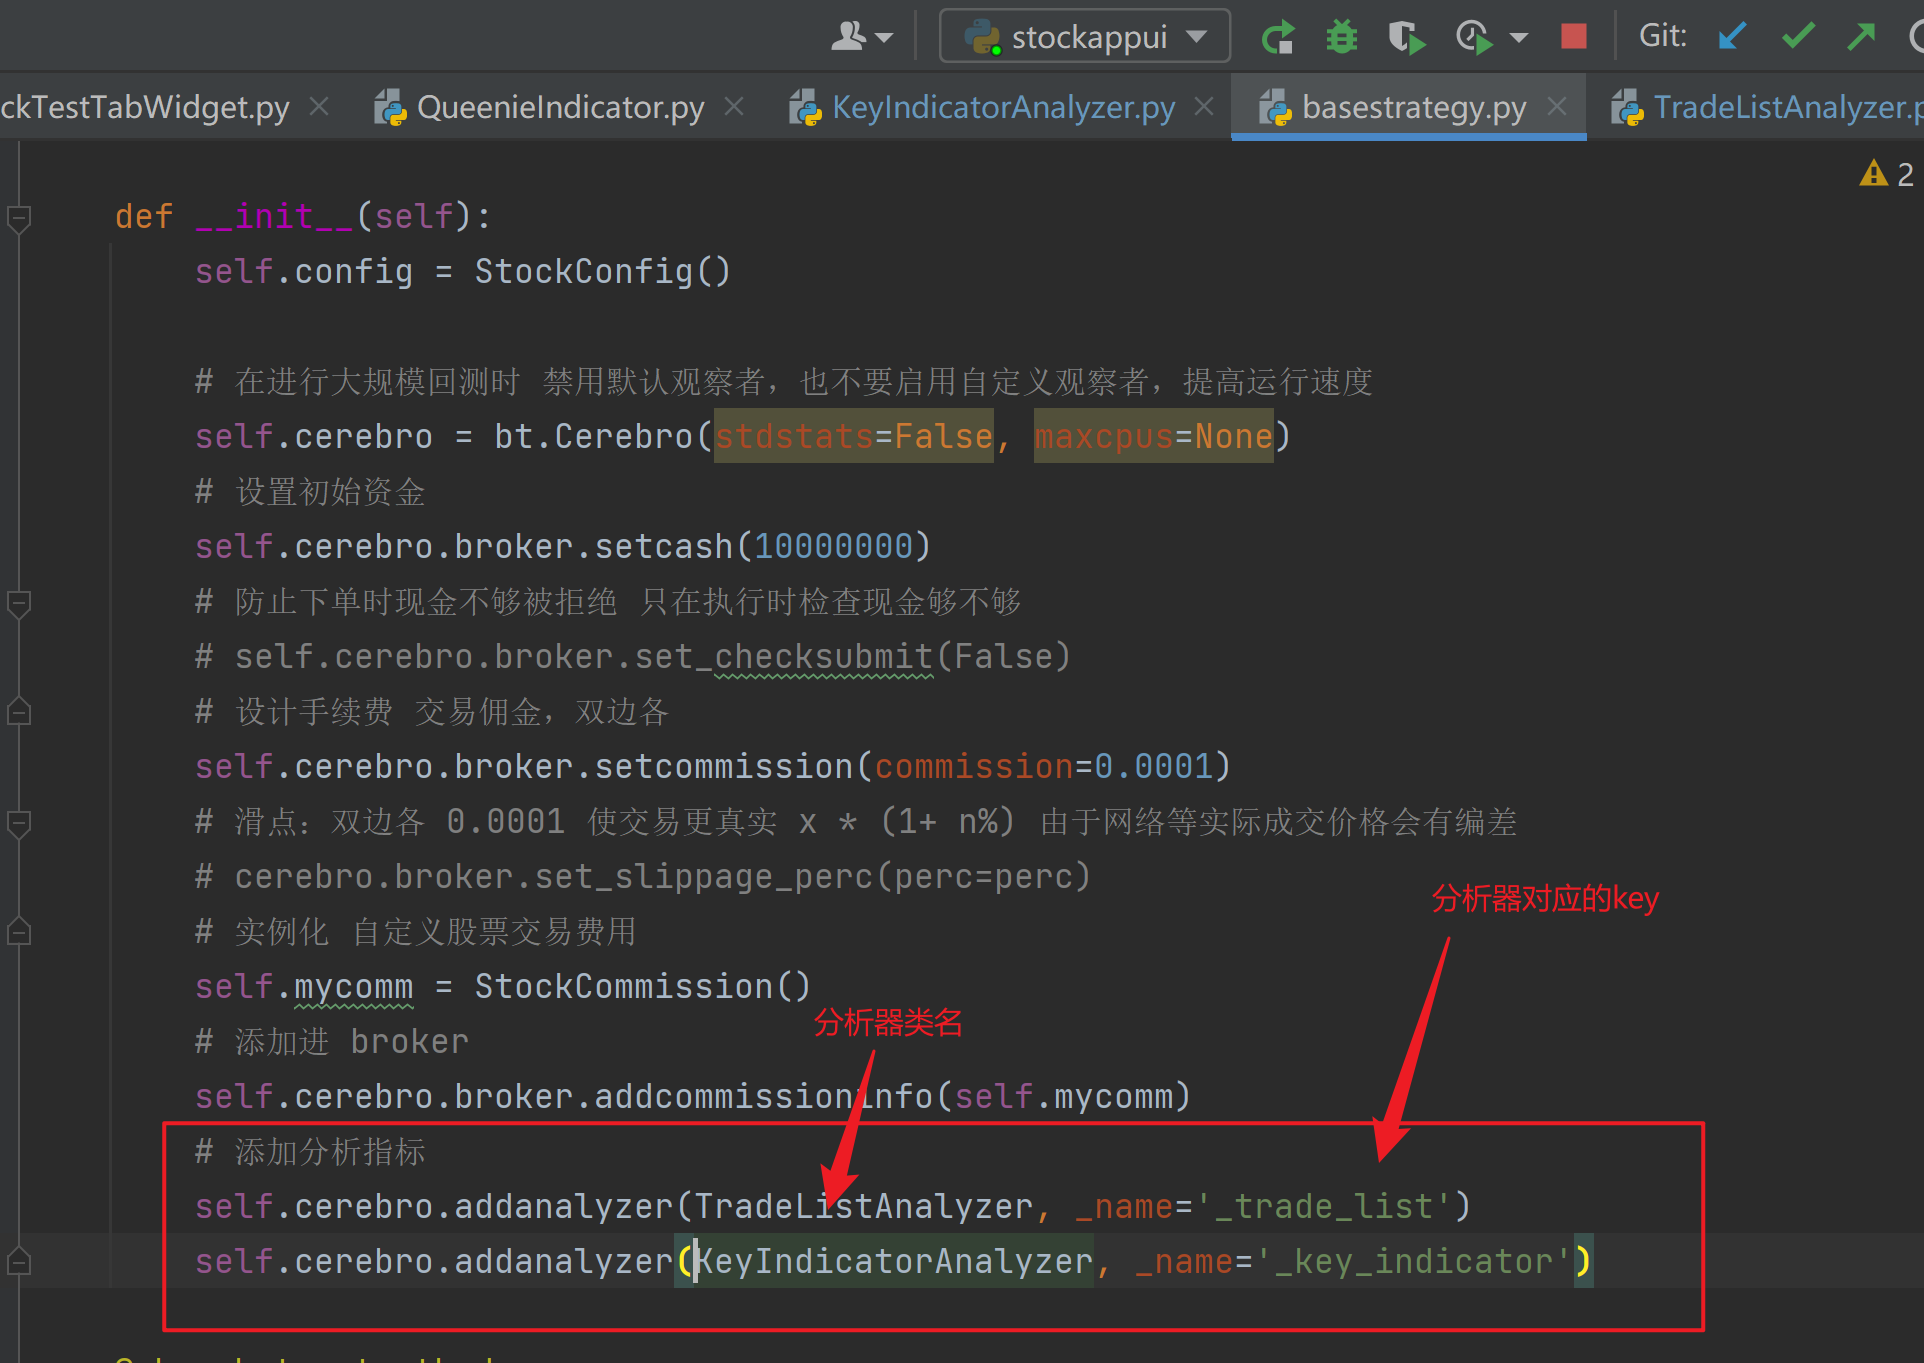Toggle fold marker beside 实例化 comment line
Screen dimensions: 1924x1363
[18, 932]
